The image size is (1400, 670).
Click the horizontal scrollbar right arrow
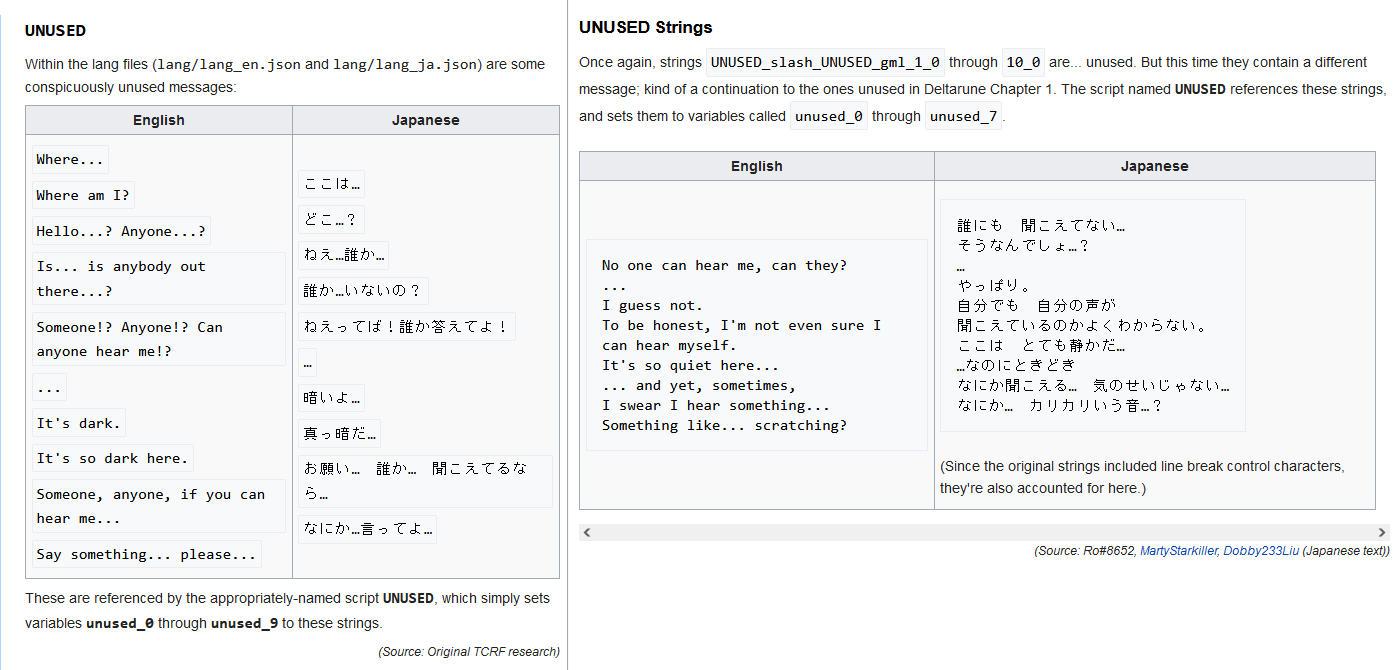1382,533
